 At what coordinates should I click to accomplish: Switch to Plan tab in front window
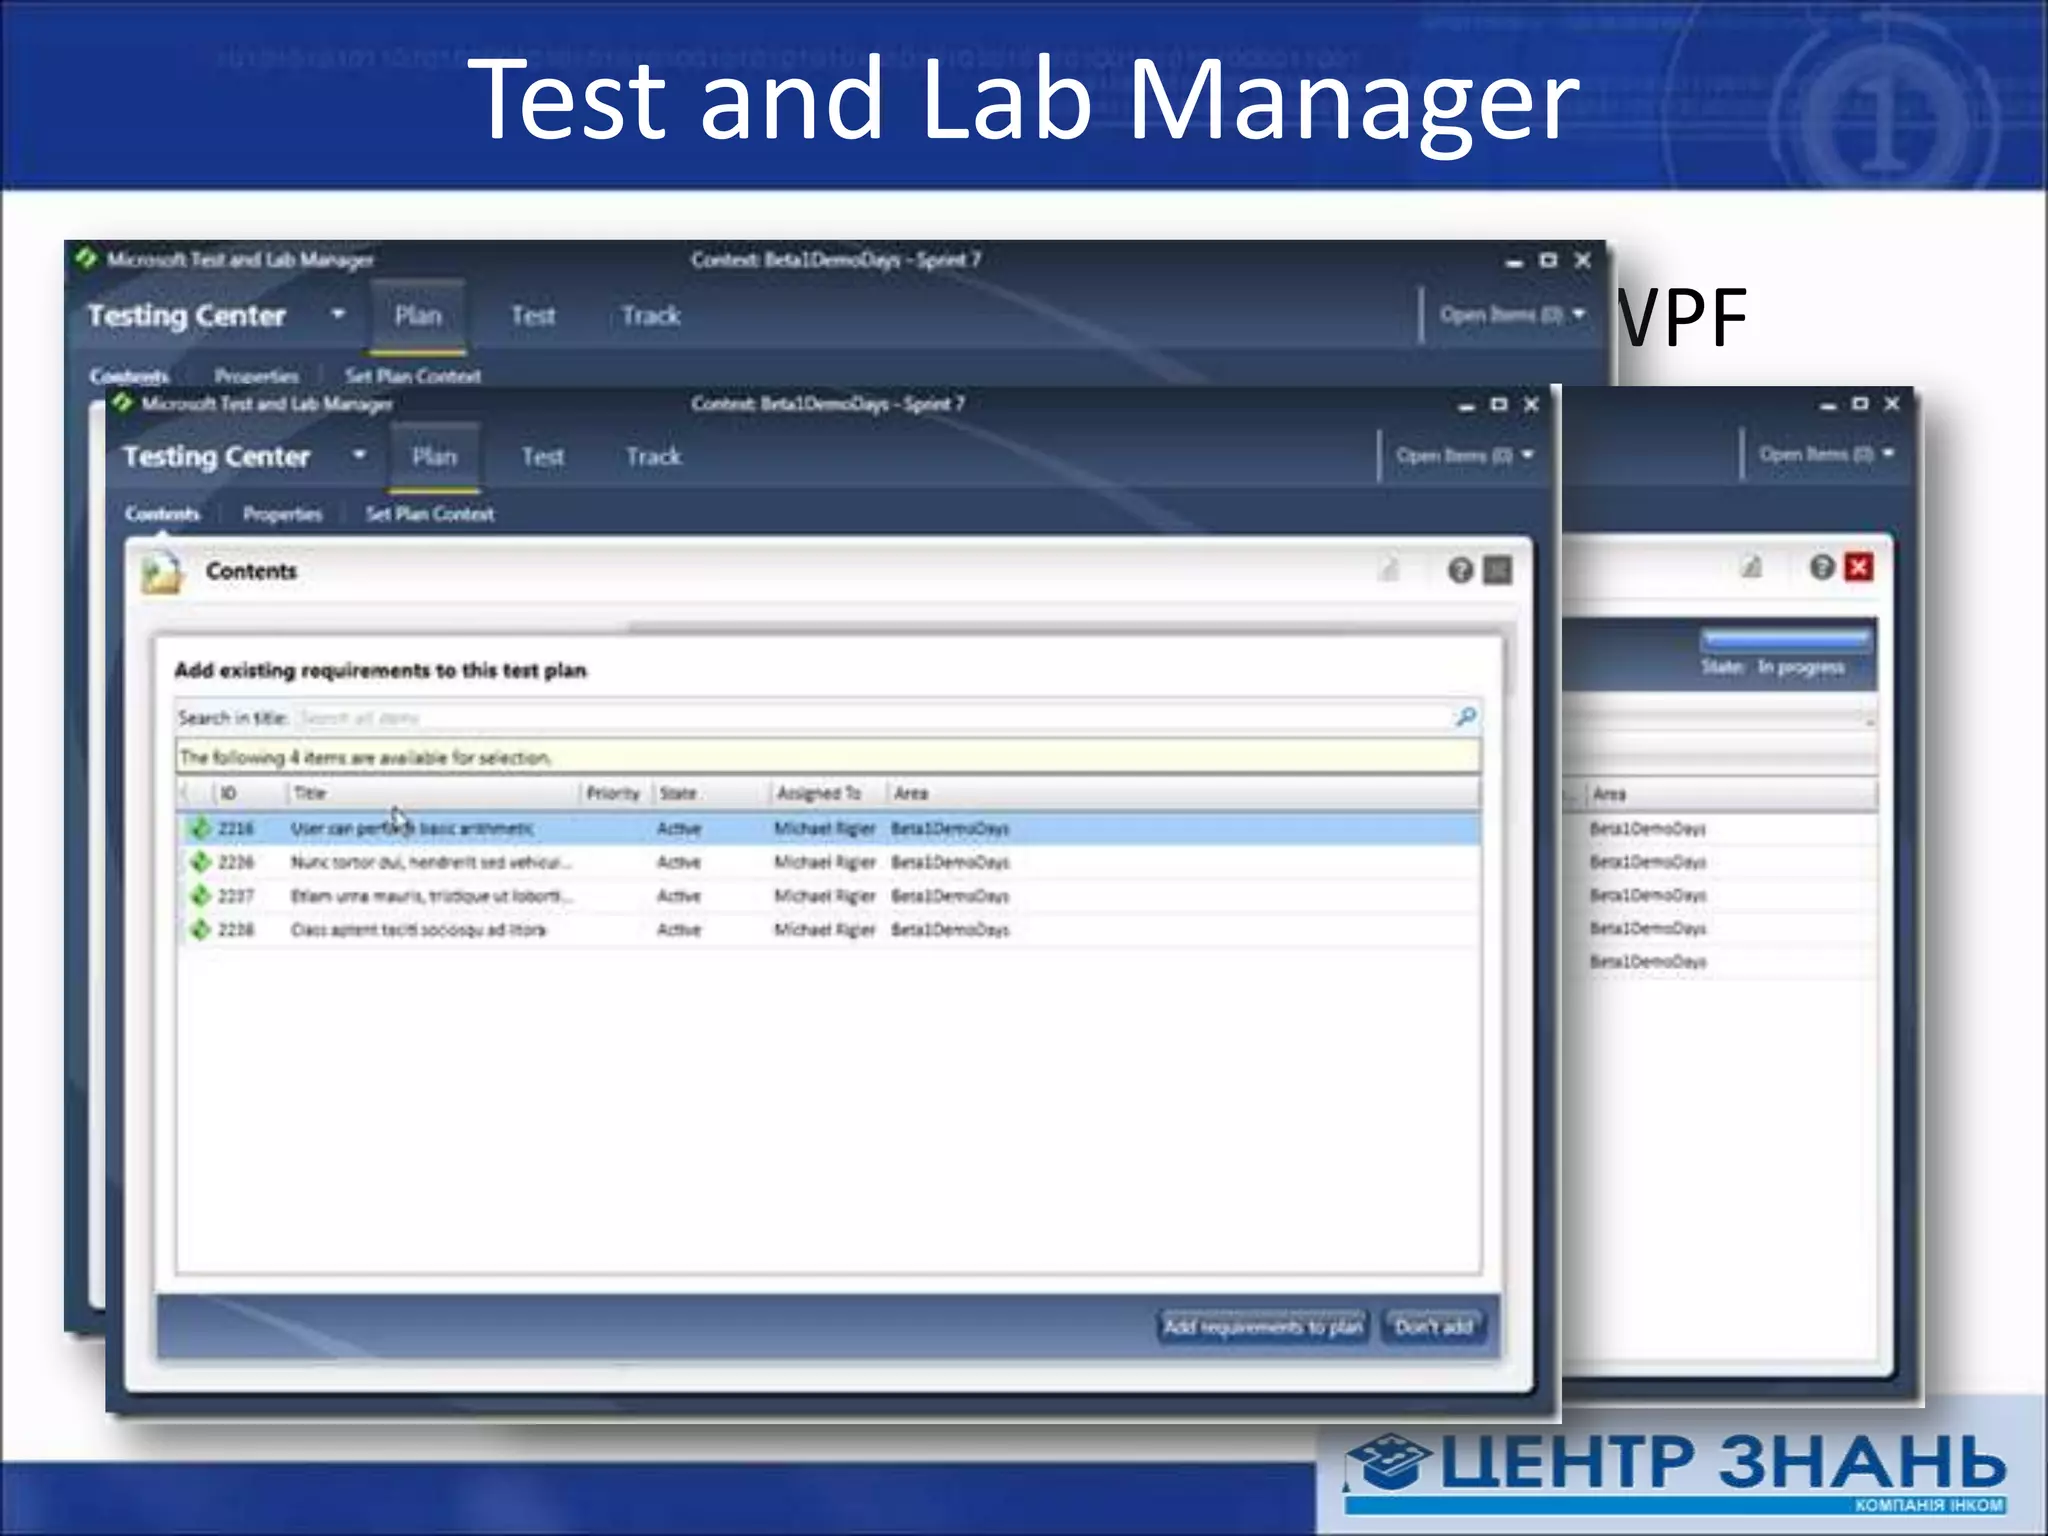(434, 457)
